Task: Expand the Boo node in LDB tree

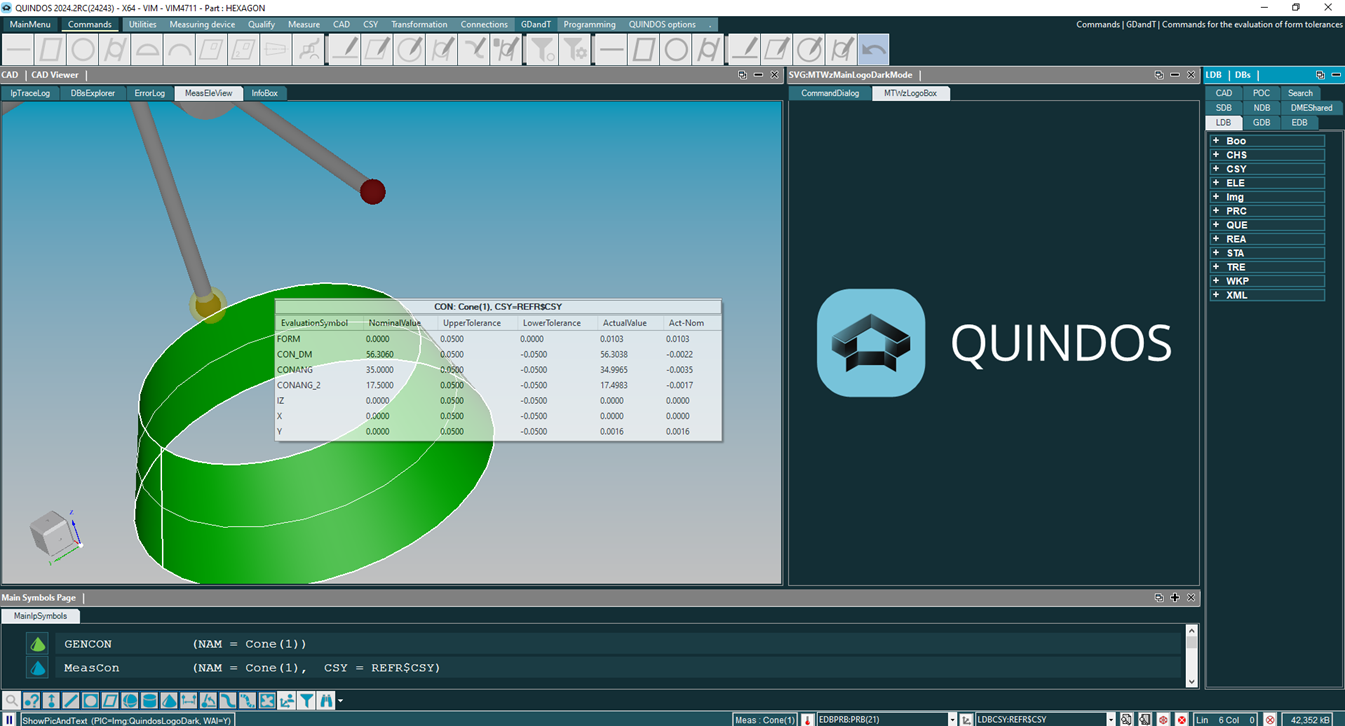Action: tap(1216, 141)
